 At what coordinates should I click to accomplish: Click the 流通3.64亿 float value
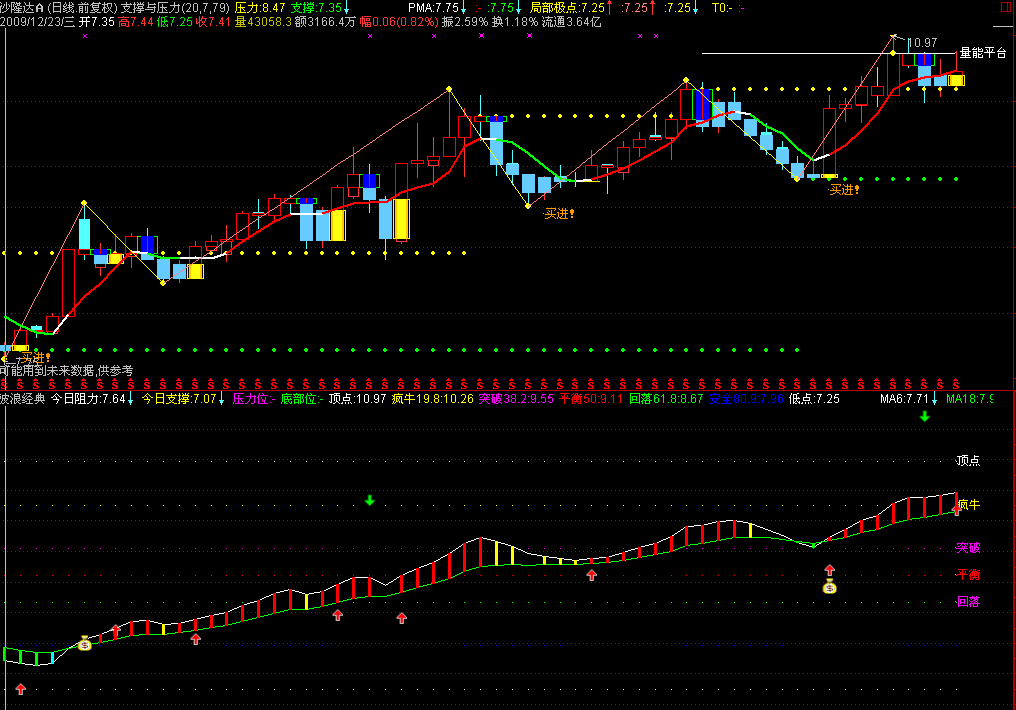pyautogui.click(x=572, y=22)
